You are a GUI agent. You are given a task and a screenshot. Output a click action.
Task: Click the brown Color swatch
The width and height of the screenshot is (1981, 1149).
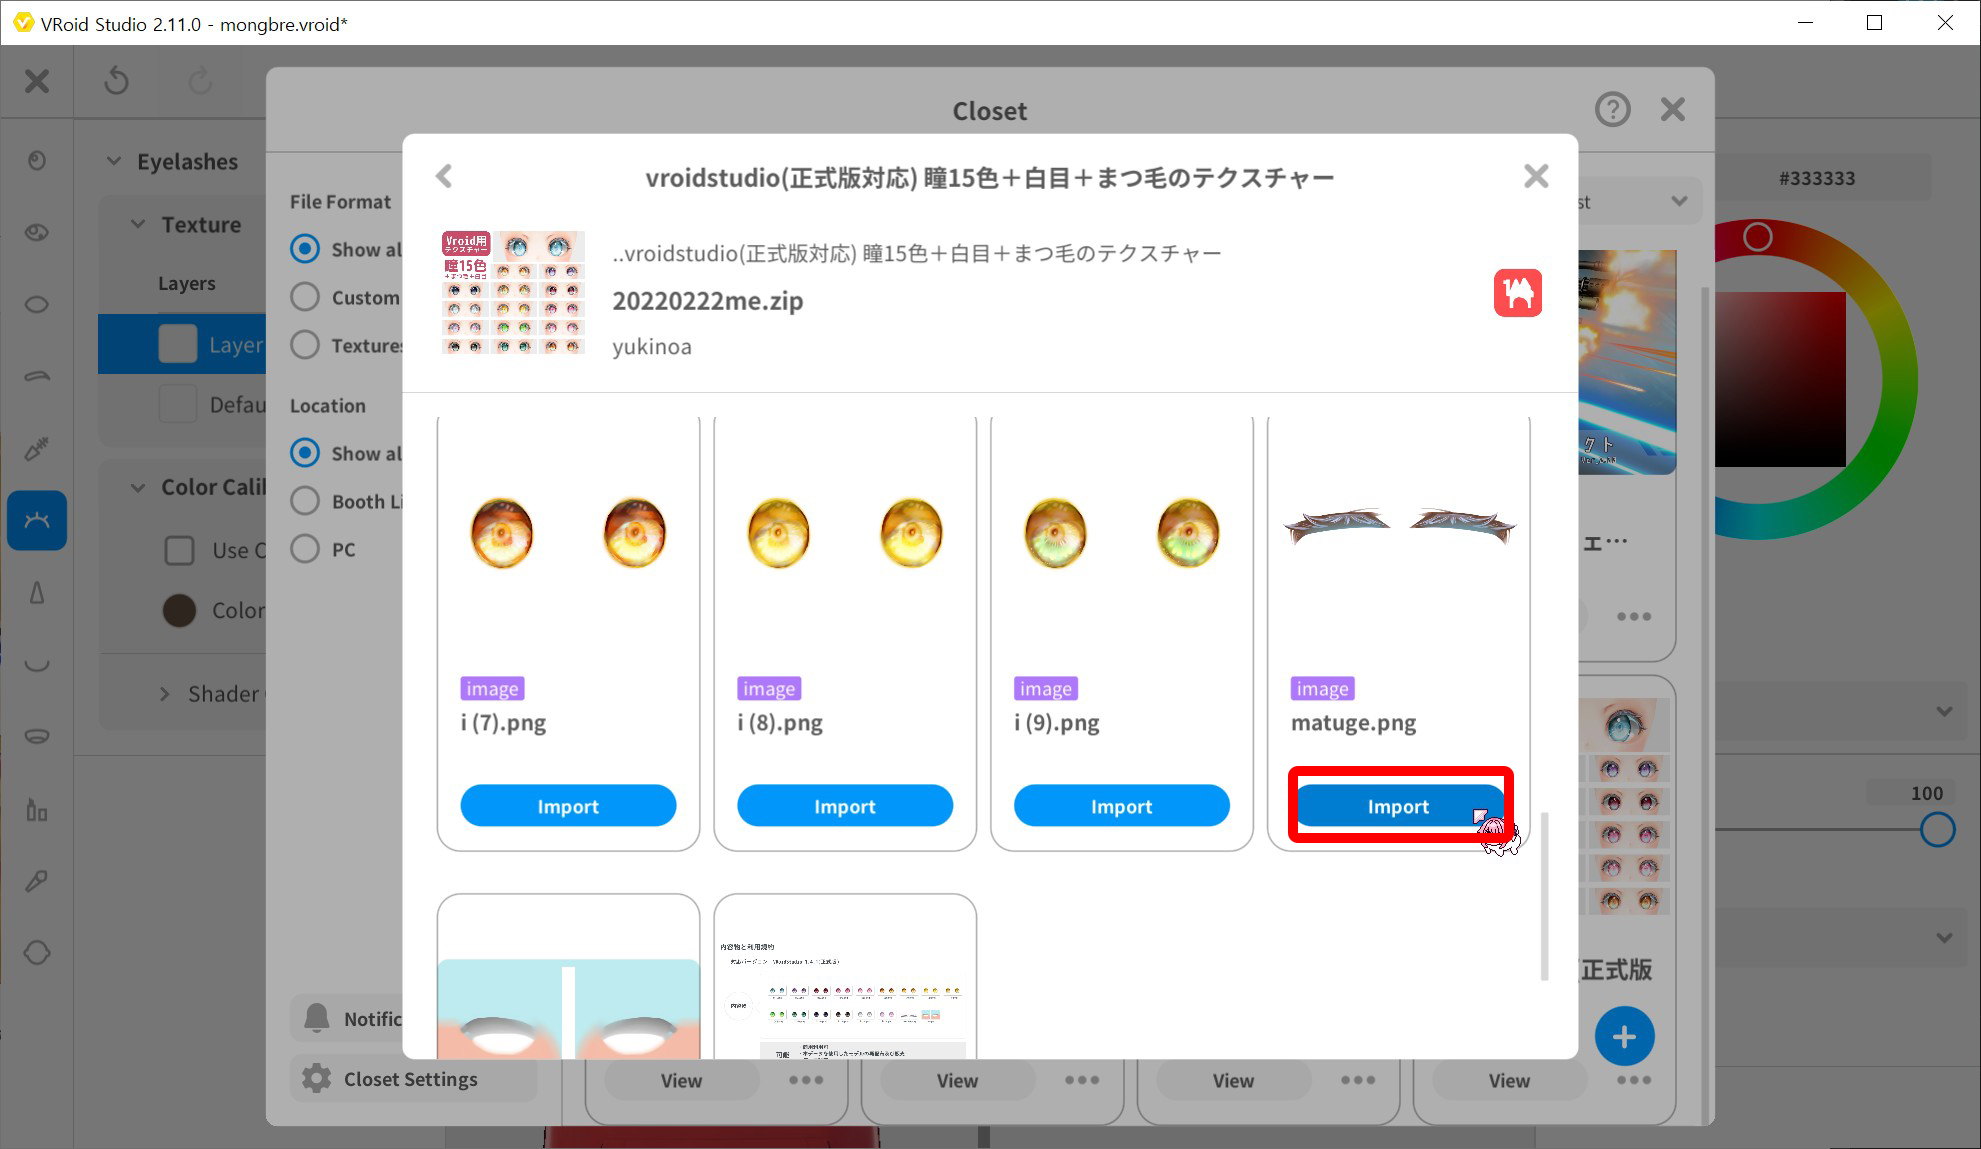click(x=179, y=610)
